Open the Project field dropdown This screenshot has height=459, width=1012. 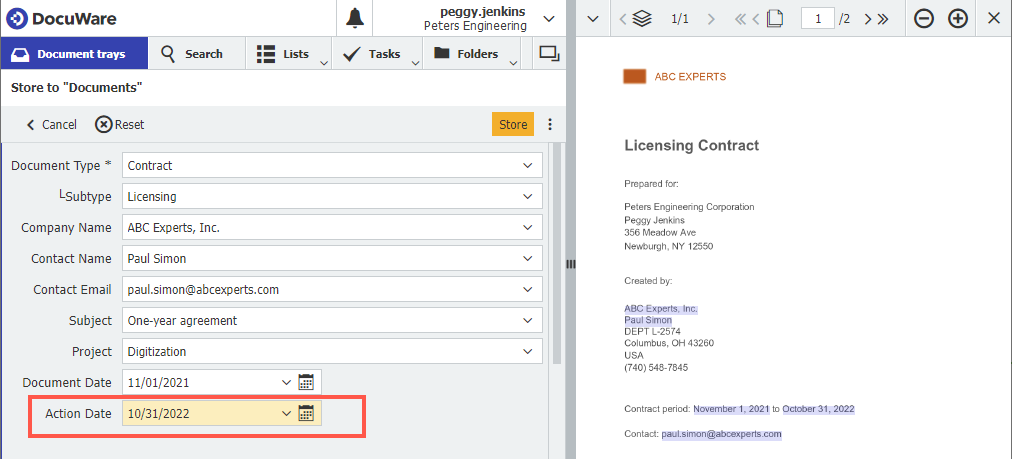(x=528, y=352)
